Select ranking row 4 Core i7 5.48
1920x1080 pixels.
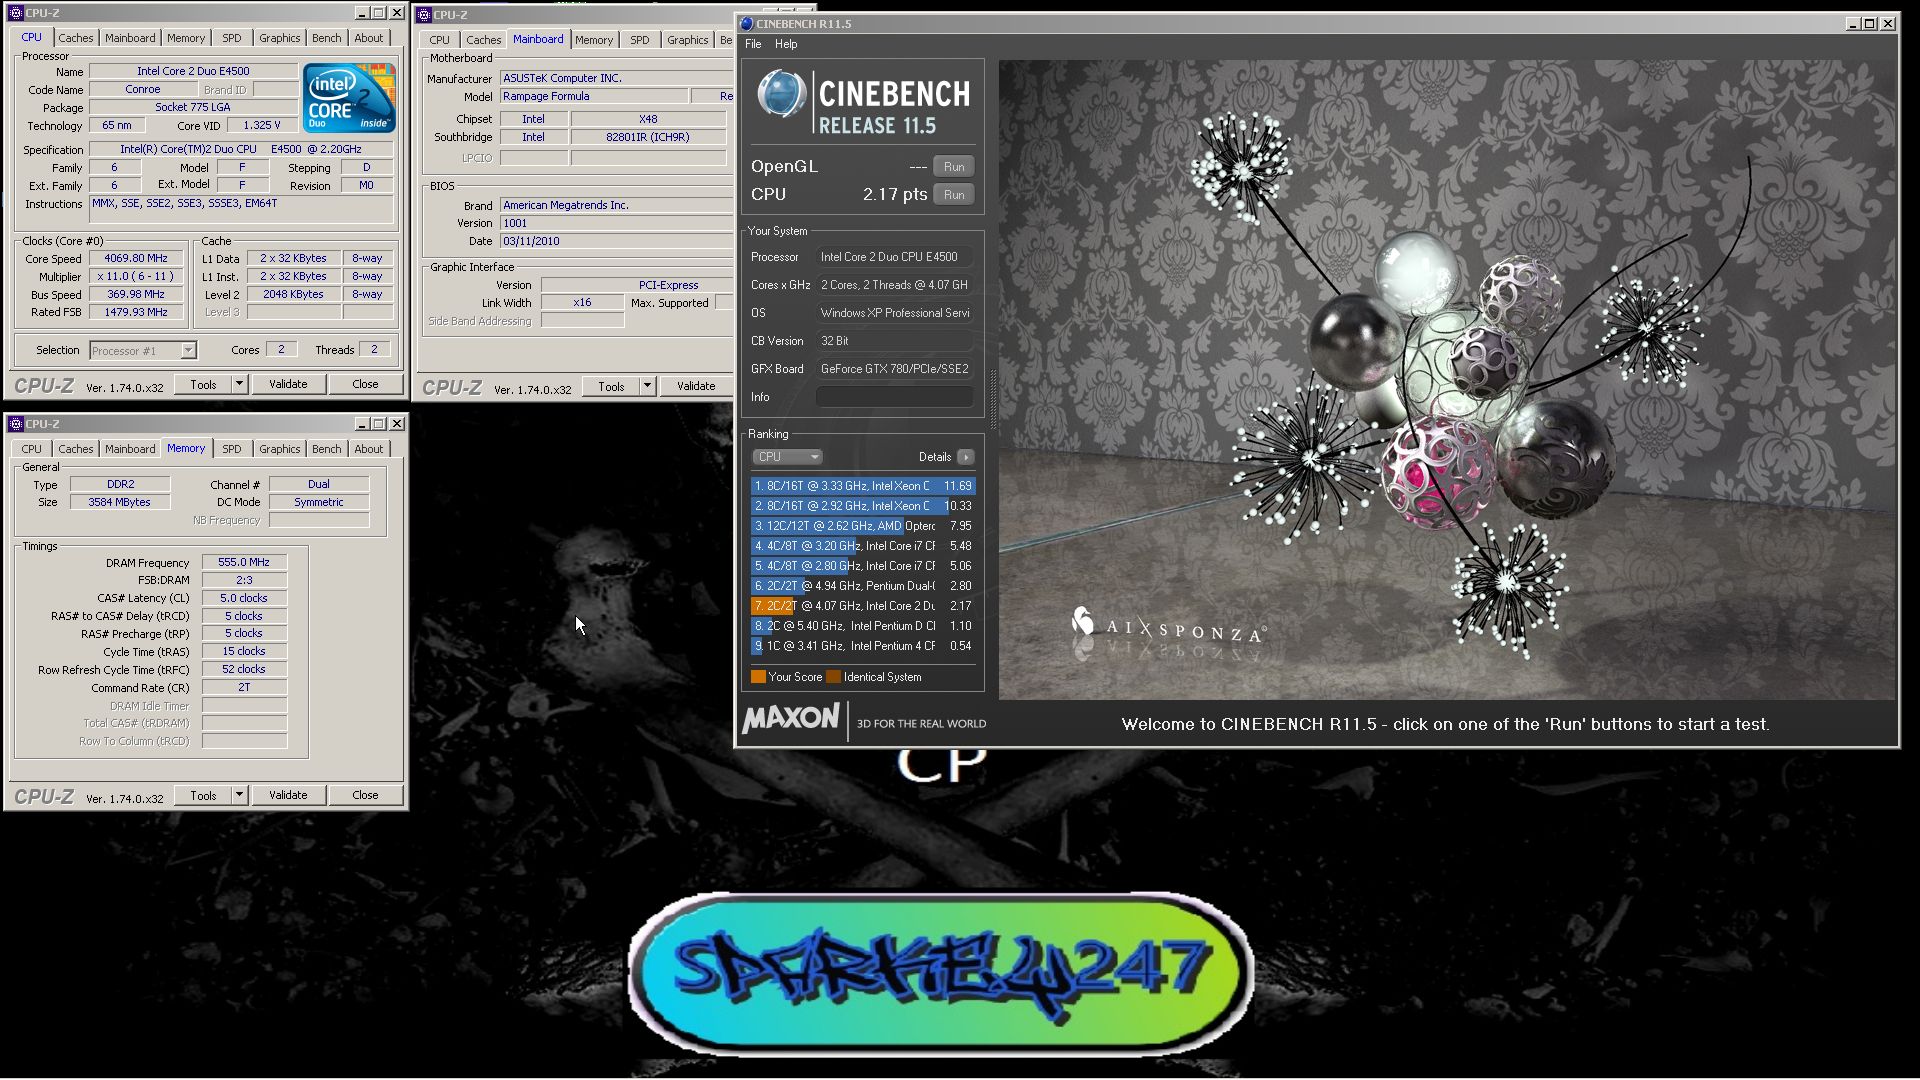(863, 546)
